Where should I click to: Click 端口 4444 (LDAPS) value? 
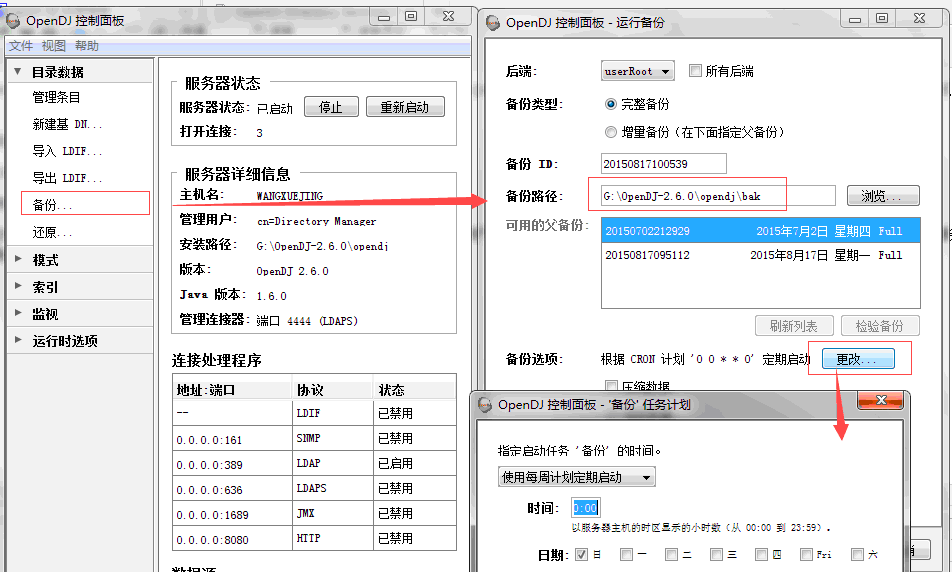[307, 321]
